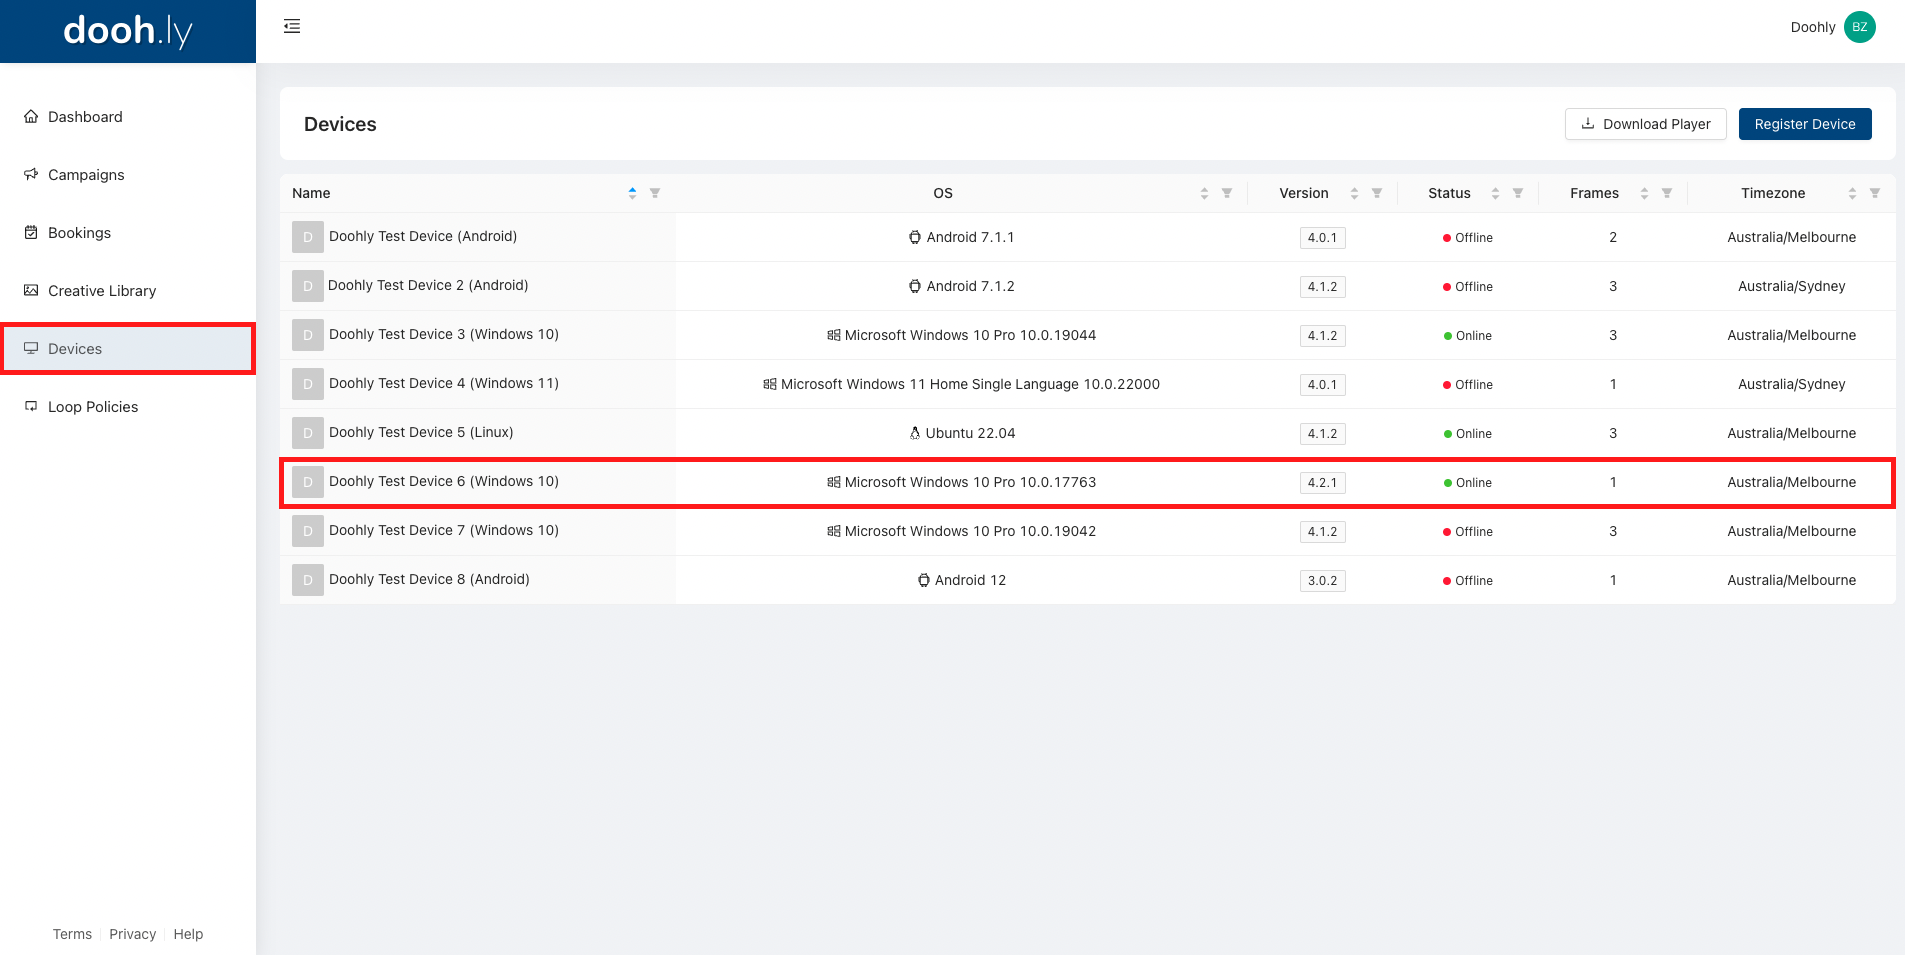Open Loop Policies using its sidebar icon
Image resolution: width=1905 pixels, height=955 pixels.
point(31,405)
